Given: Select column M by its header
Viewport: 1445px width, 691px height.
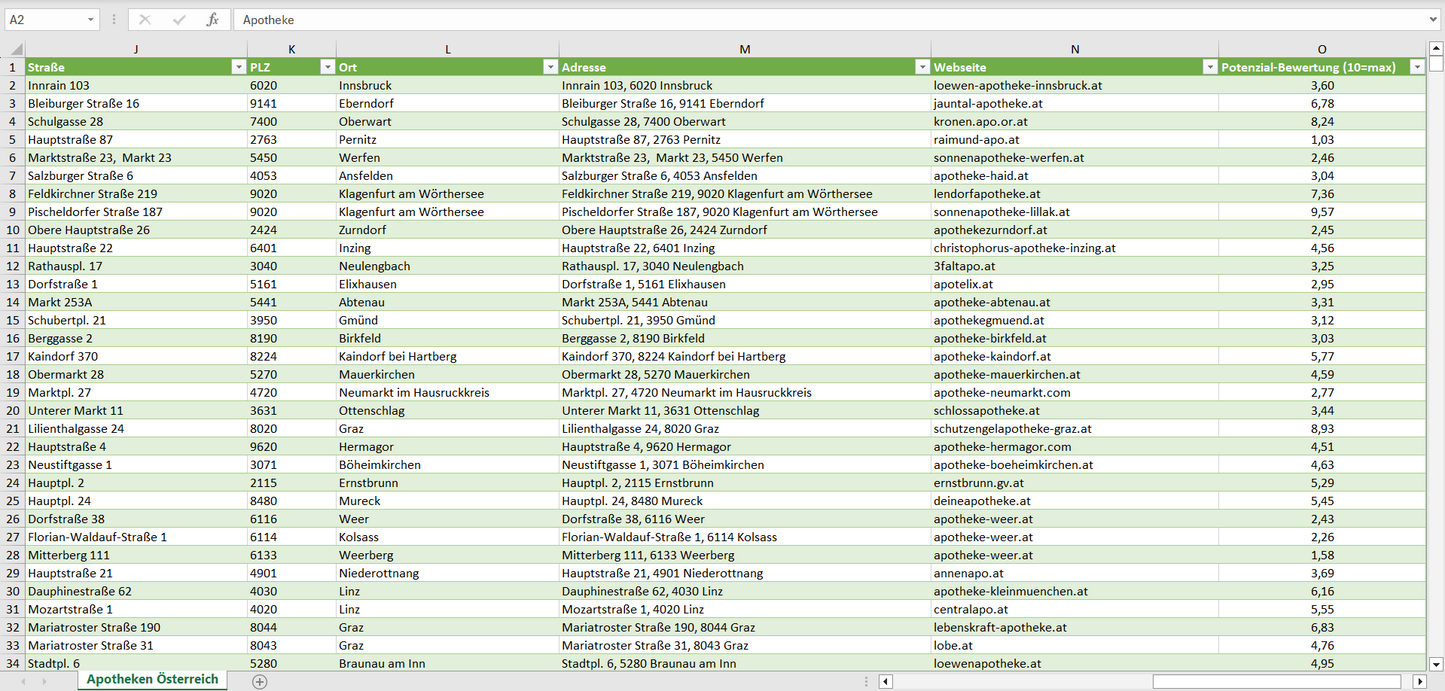Looking at the screenshot, I should 745,48.
